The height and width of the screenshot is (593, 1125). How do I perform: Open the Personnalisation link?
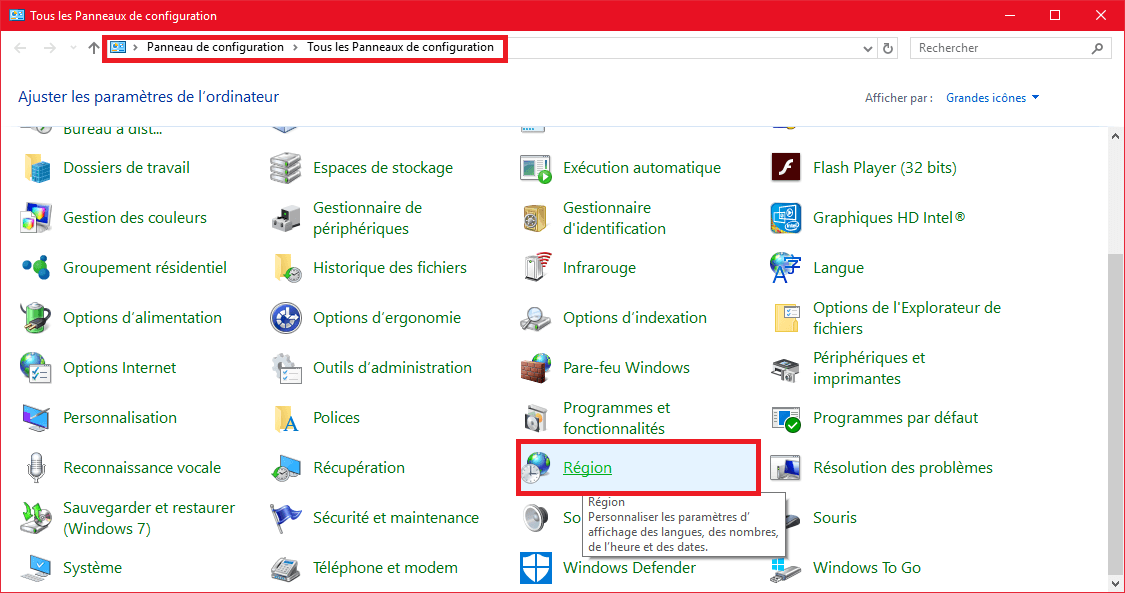120,417
